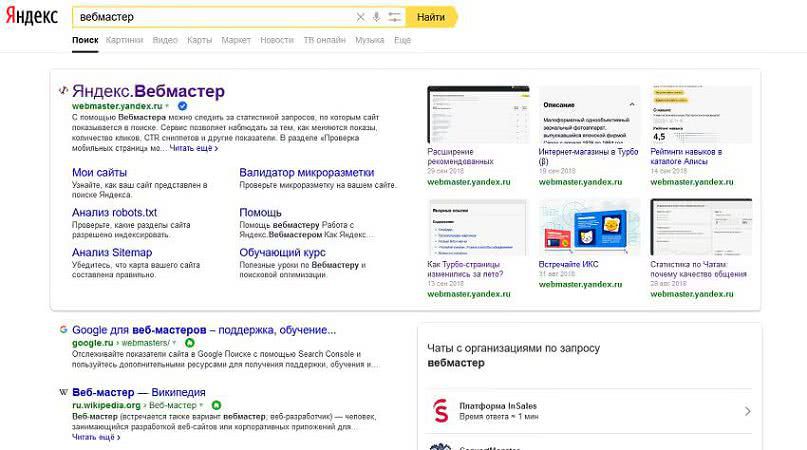Viewport: 807px width, 450px height.
Task: Click the Google favicon beside Google result
Action: 63,330
